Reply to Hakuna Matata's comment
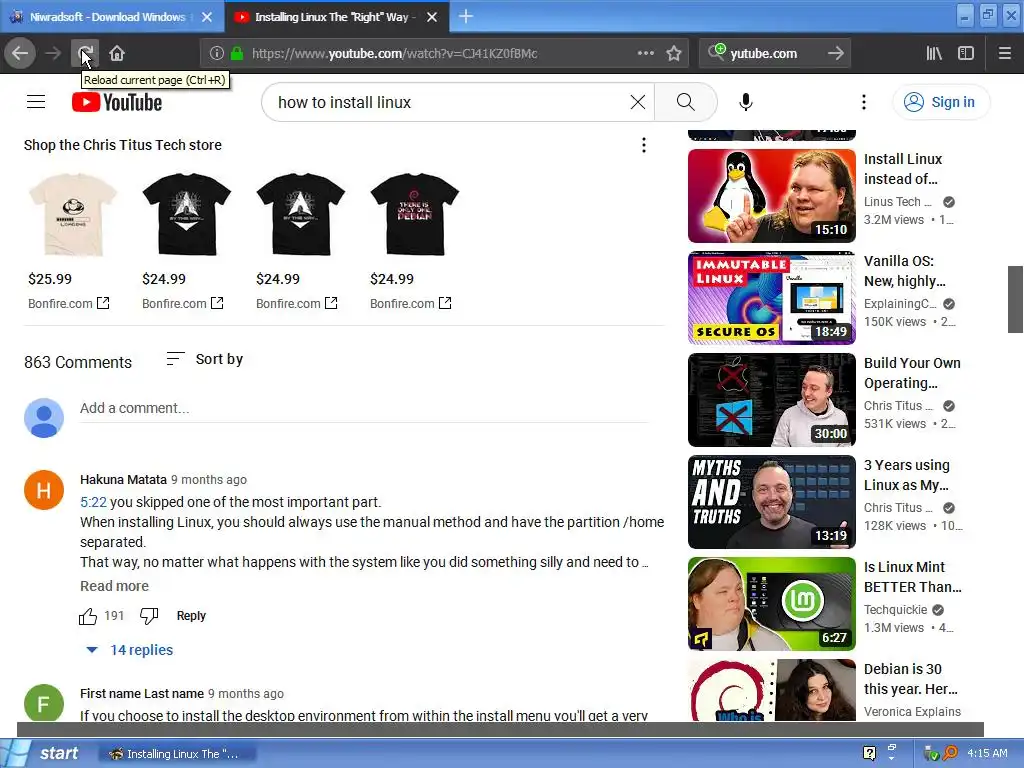Image resolution: width=1024 pixels, height=768 pixels. [x=191, y=616]
